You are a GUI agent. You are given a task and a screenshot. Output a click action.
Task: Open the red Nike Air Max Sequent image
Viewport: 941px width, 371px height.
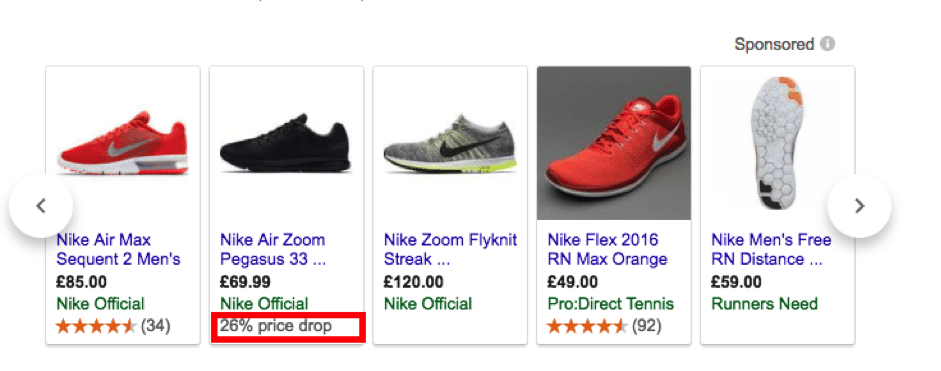[x=123, y=144]
